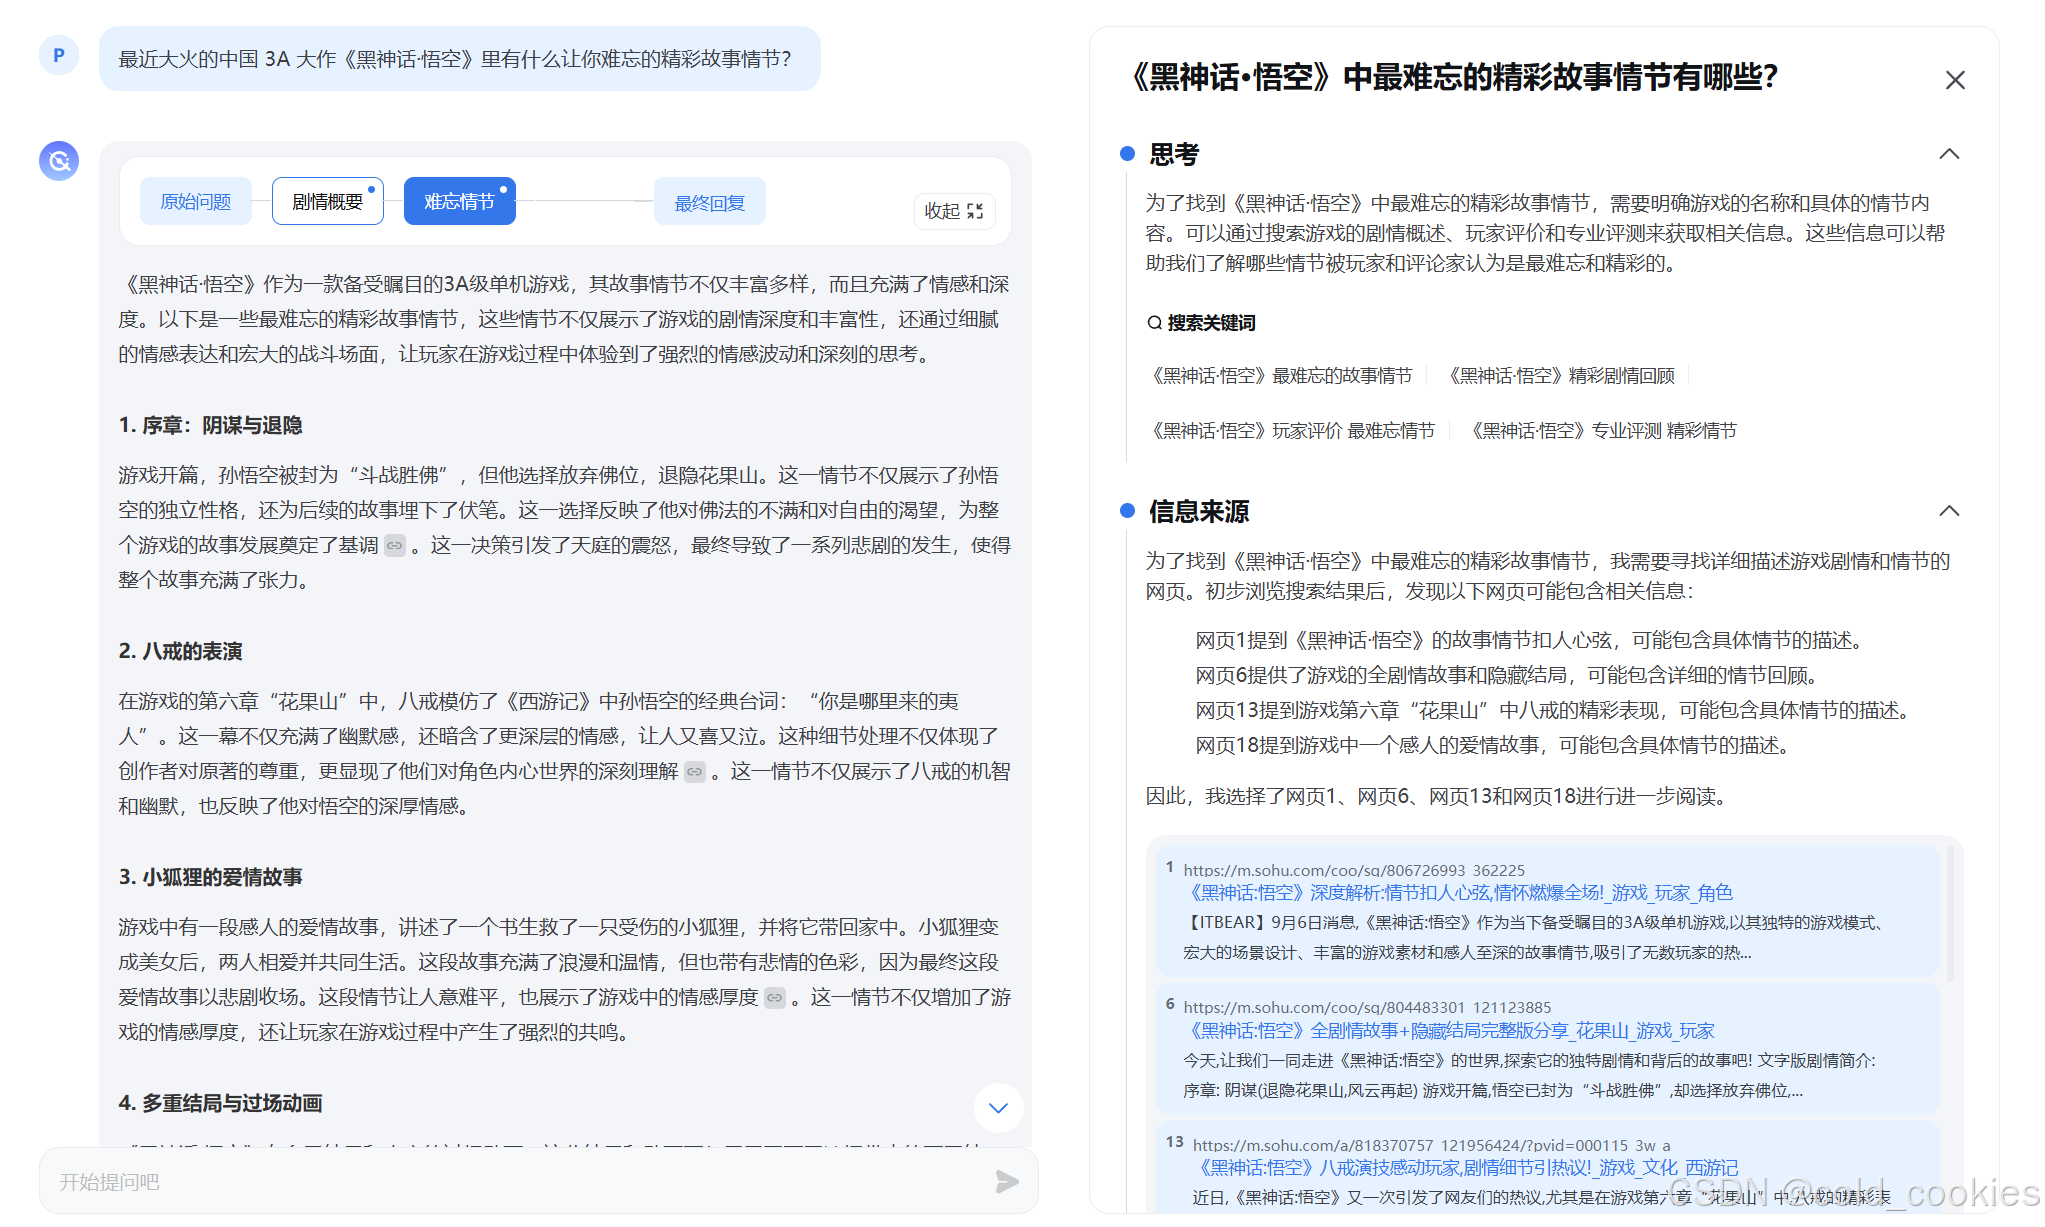Expand the answer using the down chevron
The width and height of the screenshot is (2045, 1227).
[997, 1108]
